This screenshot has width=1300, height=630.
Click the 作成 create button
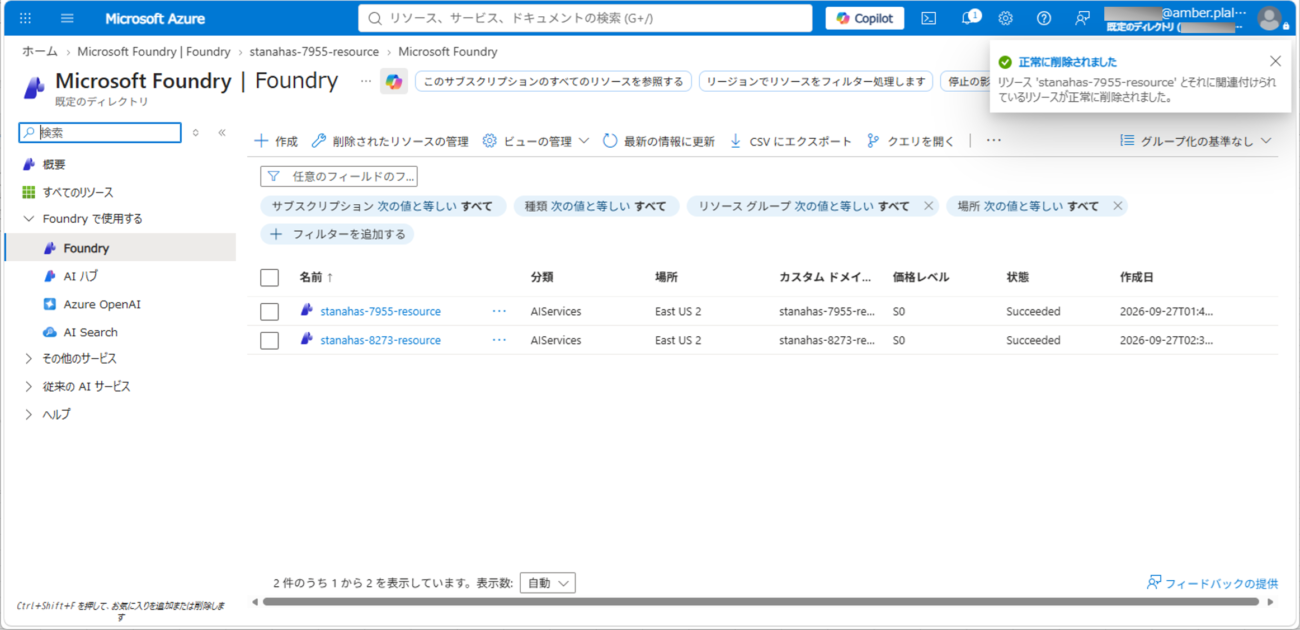point(276,141)
